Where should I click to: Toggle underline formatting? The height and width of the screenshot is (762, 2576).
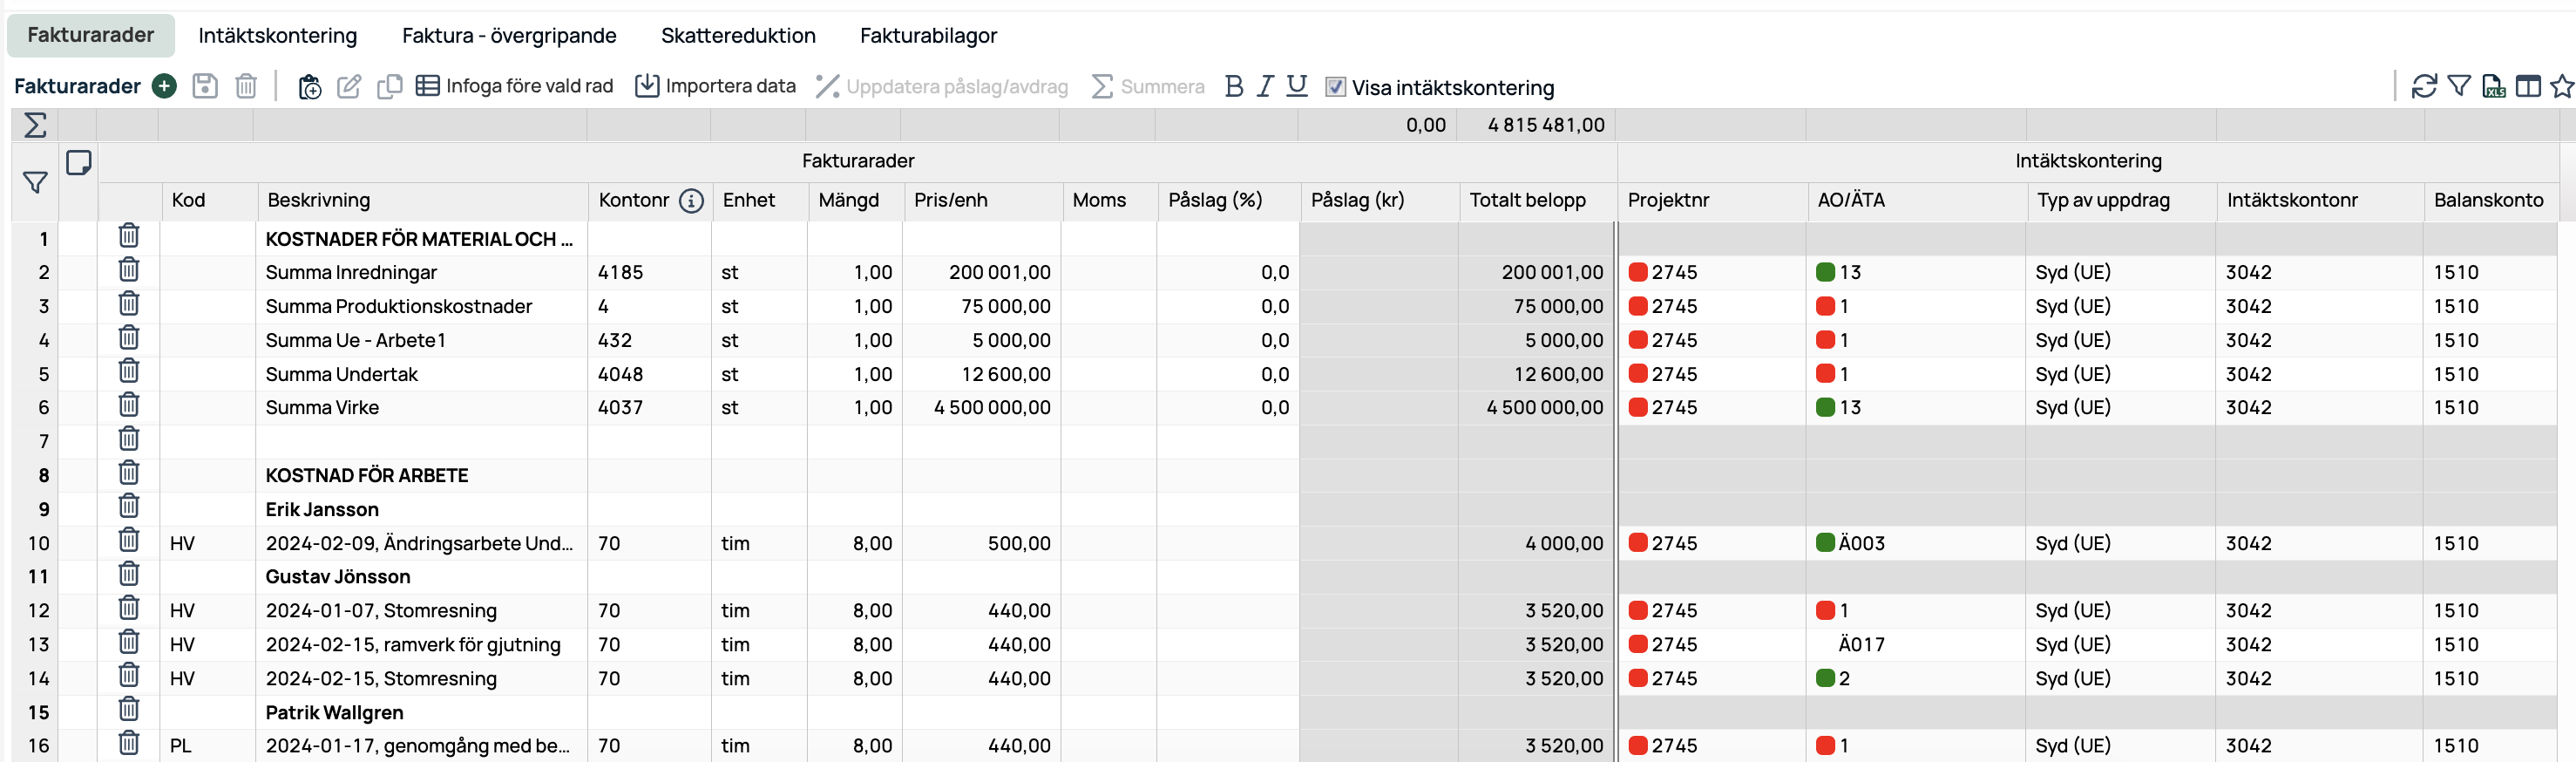(1297, 87)
